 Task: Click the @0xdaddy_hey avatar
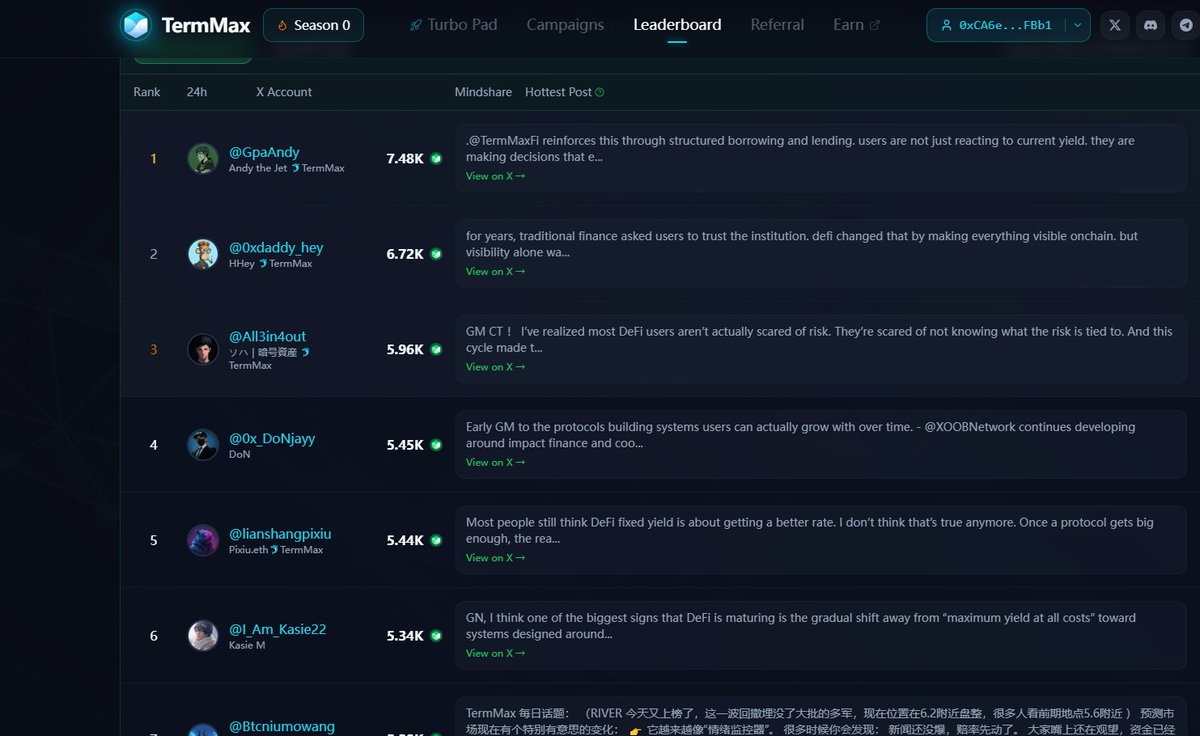click(x=203, y=254)
